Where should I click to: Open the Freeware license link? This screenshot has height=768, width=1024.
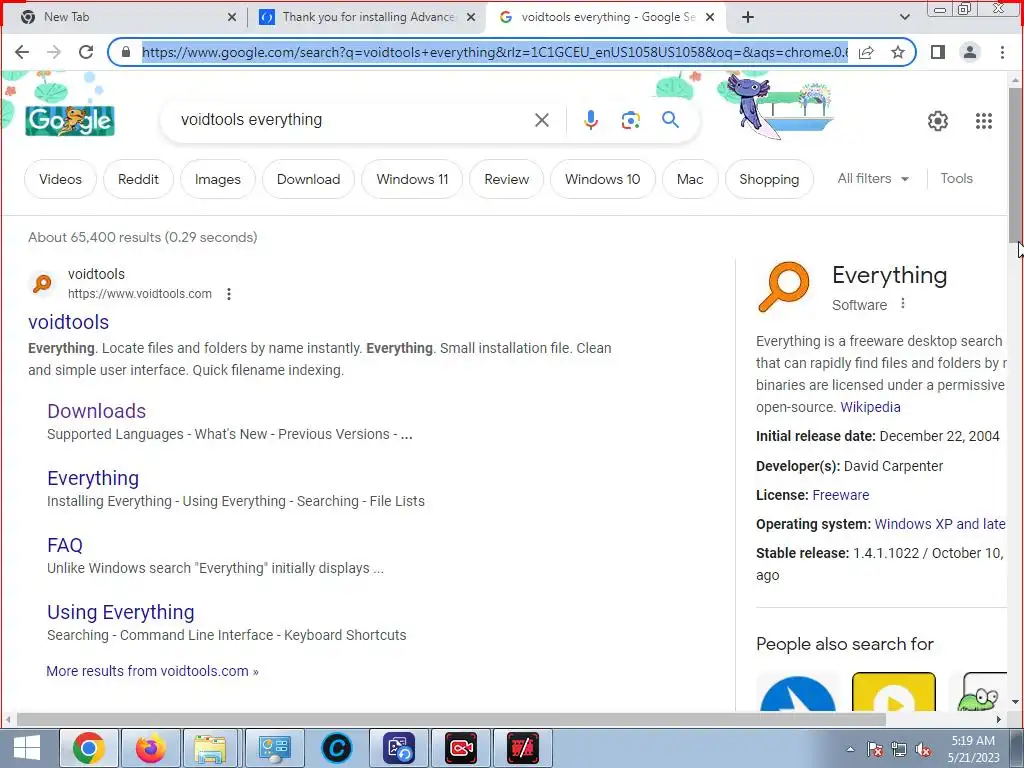[x=840, y=495]
